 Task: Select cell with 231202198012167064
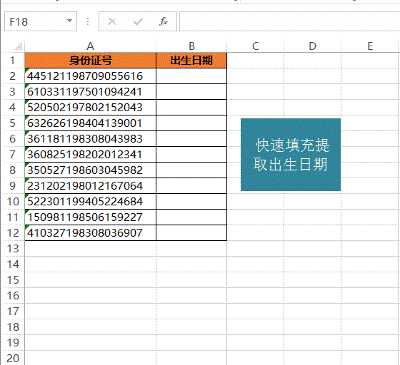coord(90,186)
